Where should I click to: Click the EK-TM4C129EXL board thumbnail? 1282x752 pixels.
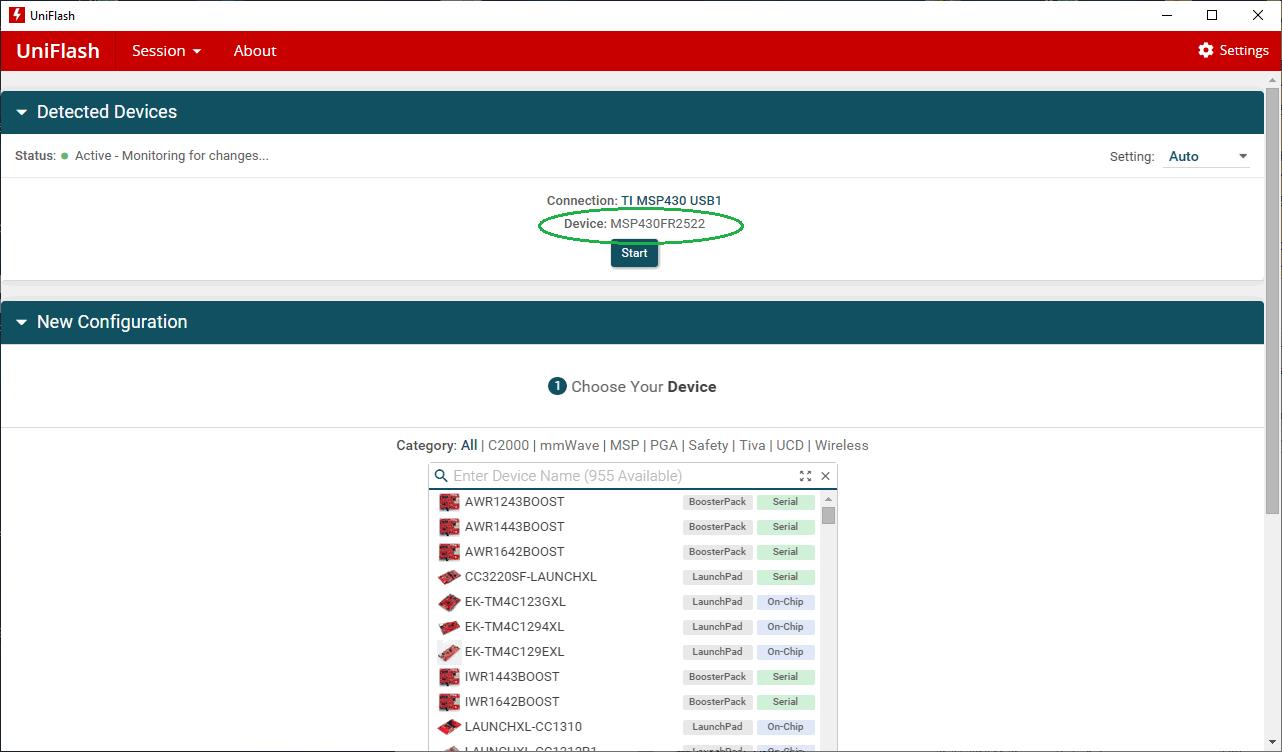pyautogui.click(x=449, y=652)
